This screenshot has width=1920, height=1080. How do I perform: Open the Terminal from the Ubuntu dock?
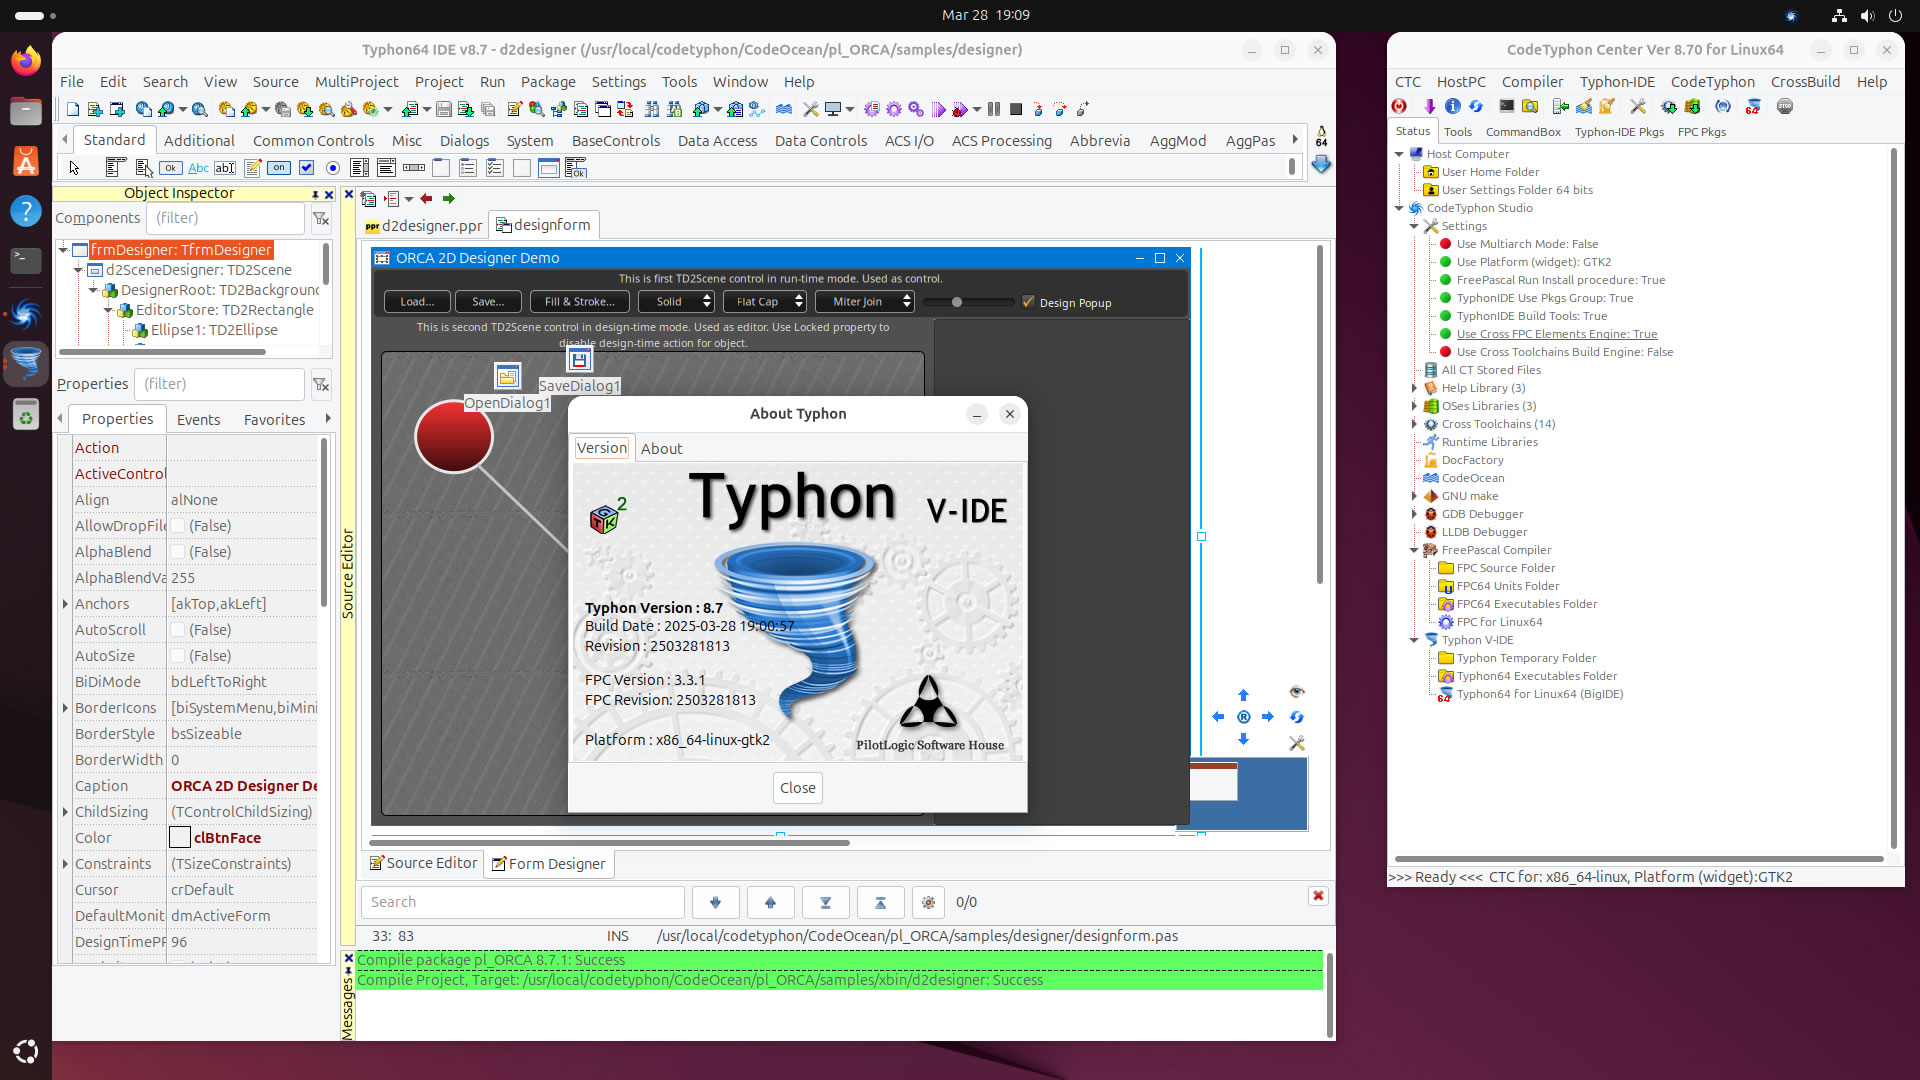26,261
